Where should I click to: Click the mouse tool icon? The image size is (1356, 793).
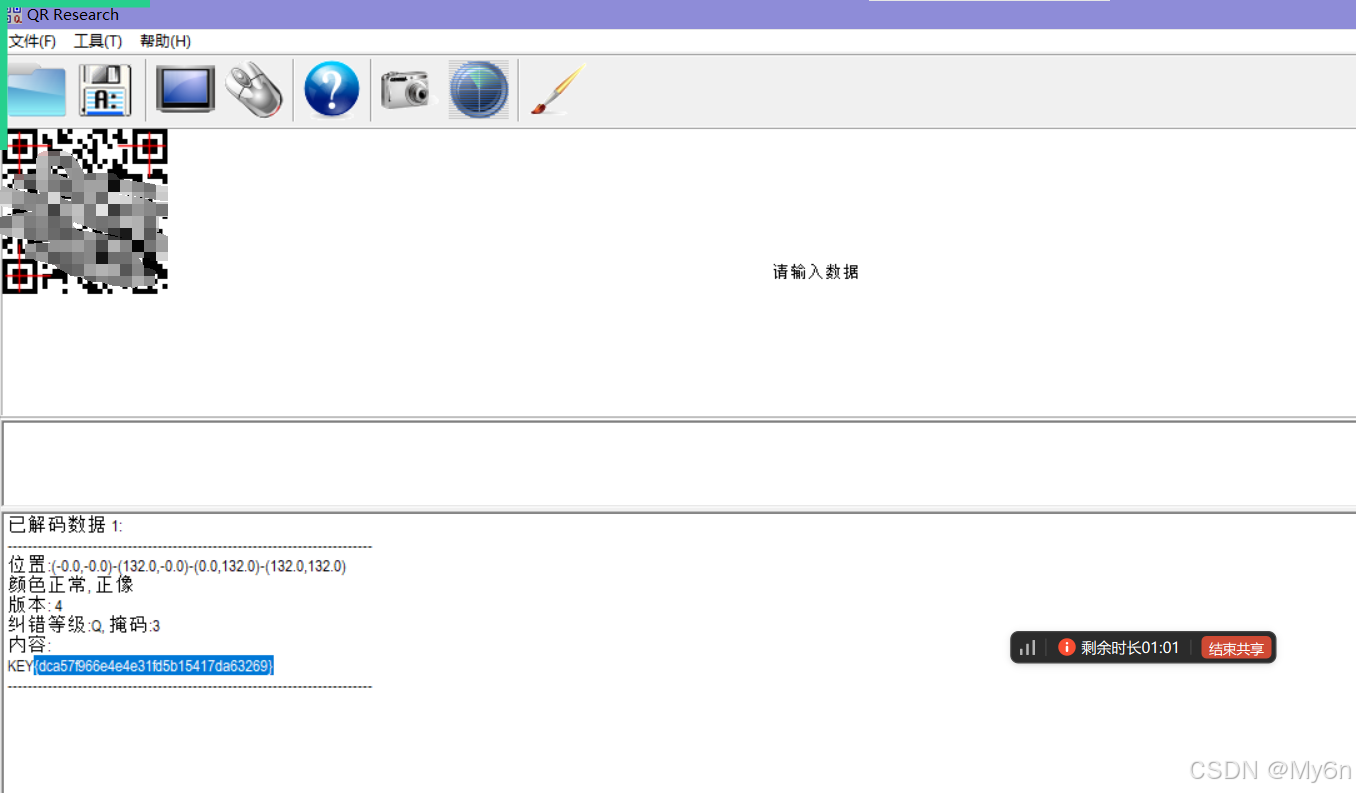pyautogui.click(x=253, y=90)
